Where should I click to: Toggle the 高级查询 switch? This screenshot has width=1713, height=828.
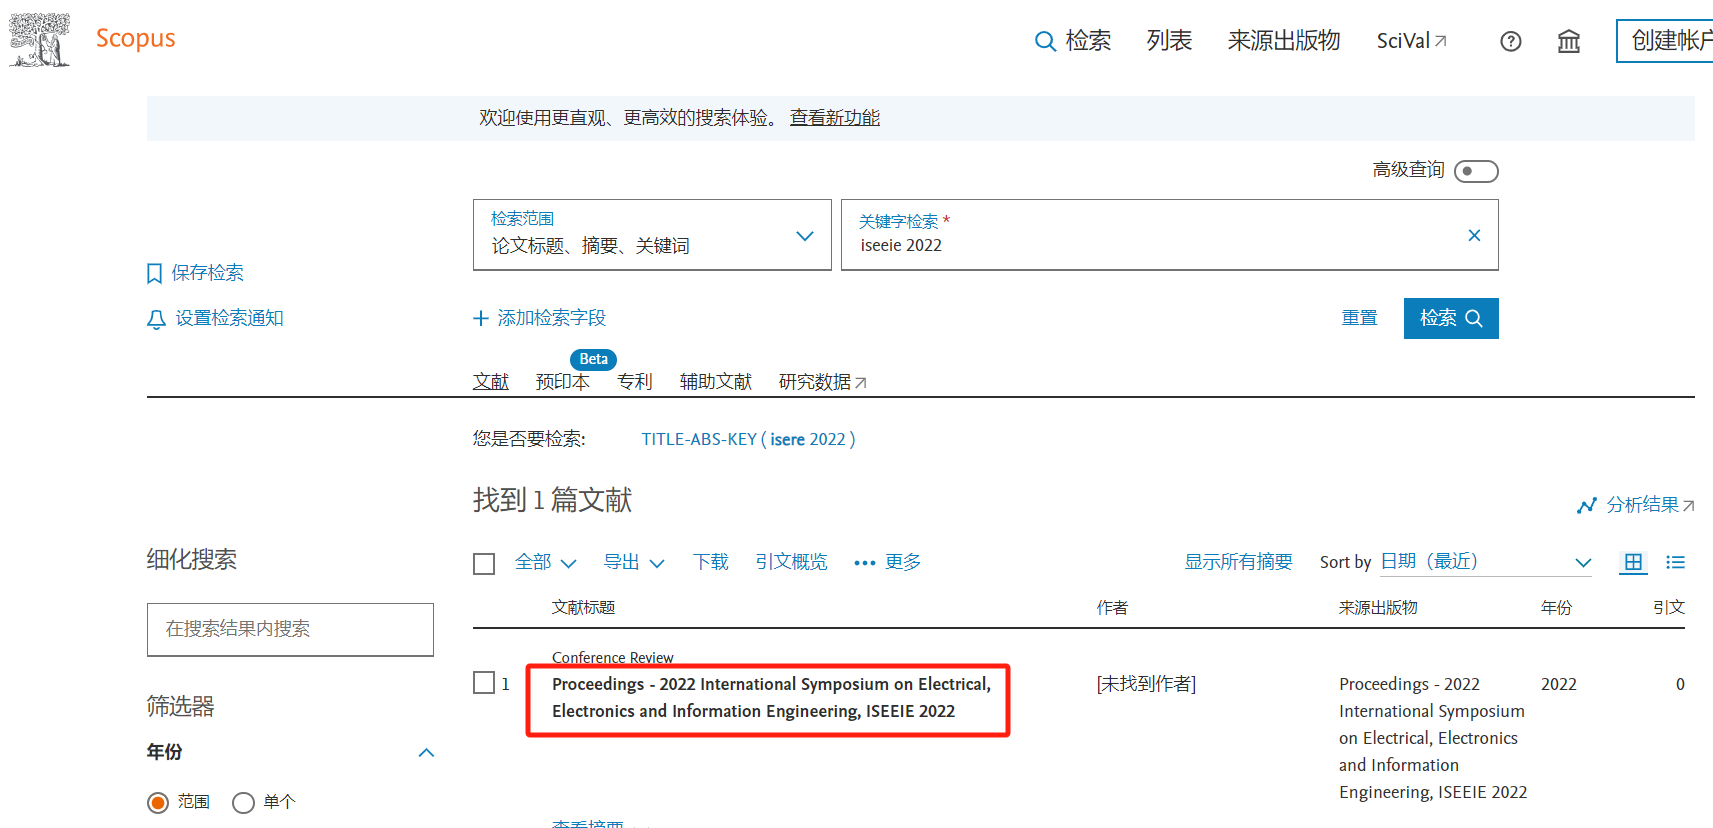click(1476, 171)
